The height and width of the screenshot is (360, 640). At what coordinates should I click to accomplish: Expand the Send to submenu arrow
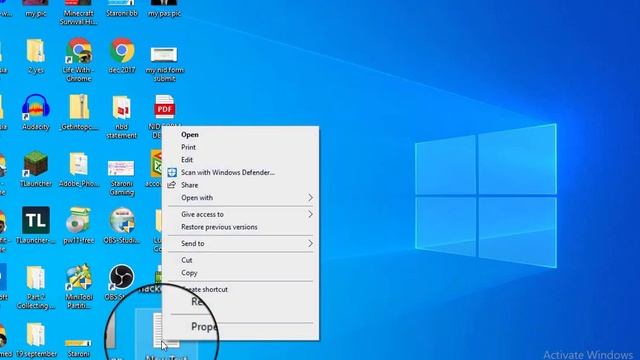[x=310, y=244]
